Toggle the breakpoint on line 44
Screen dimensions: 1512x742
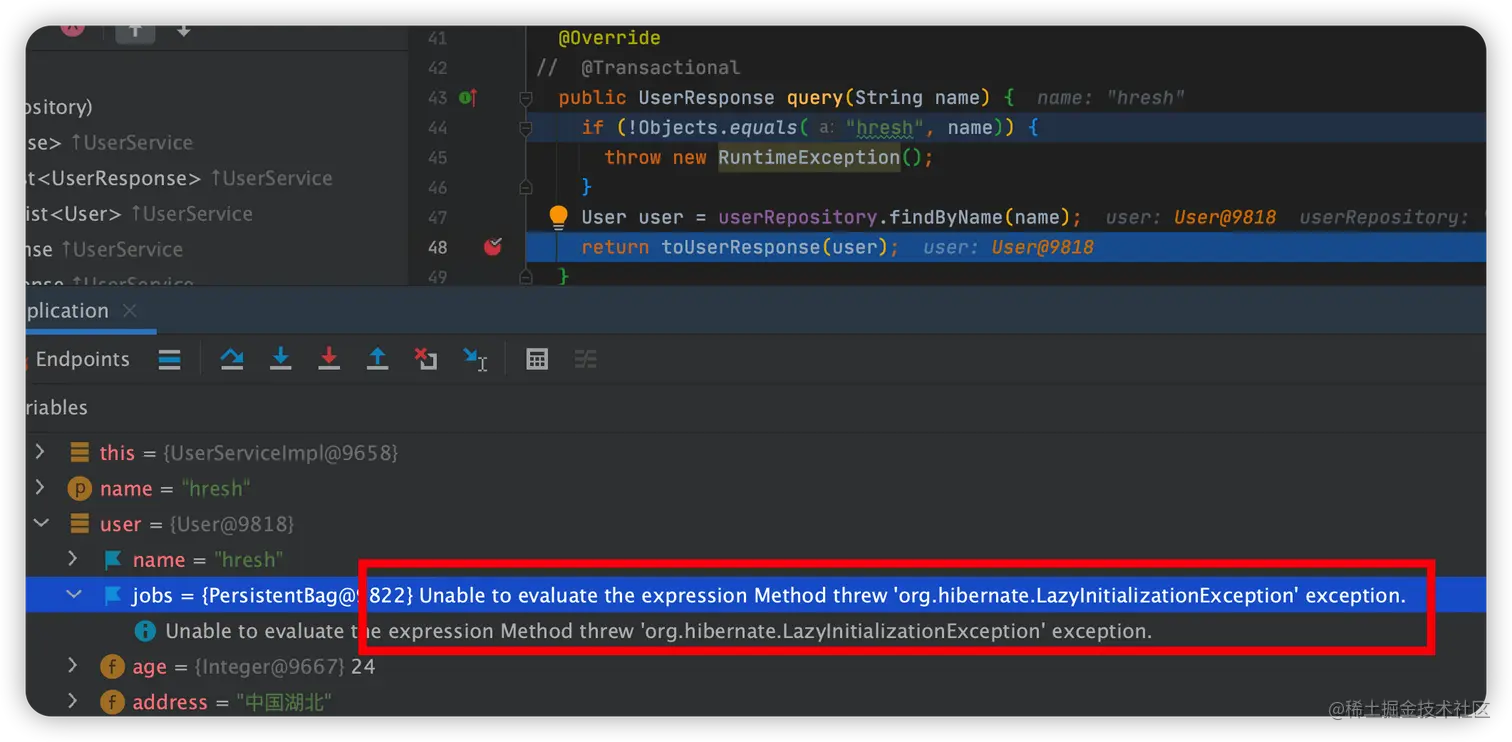click(x=493, y=127)
